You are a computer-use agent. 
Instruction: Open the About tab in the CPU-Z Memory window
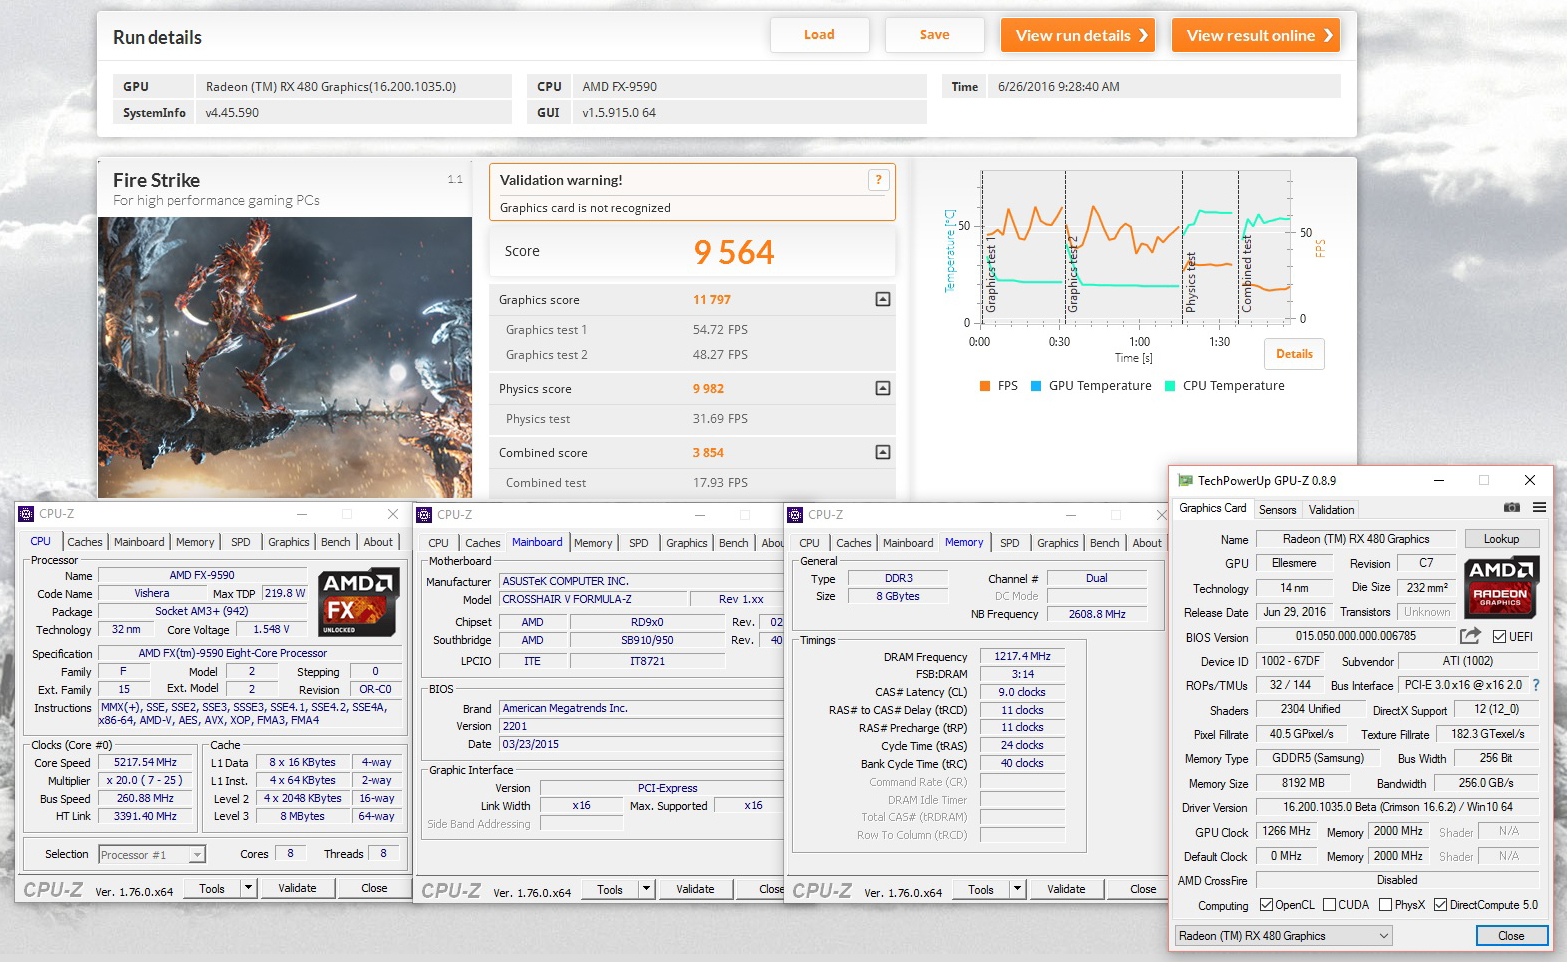1147,543
